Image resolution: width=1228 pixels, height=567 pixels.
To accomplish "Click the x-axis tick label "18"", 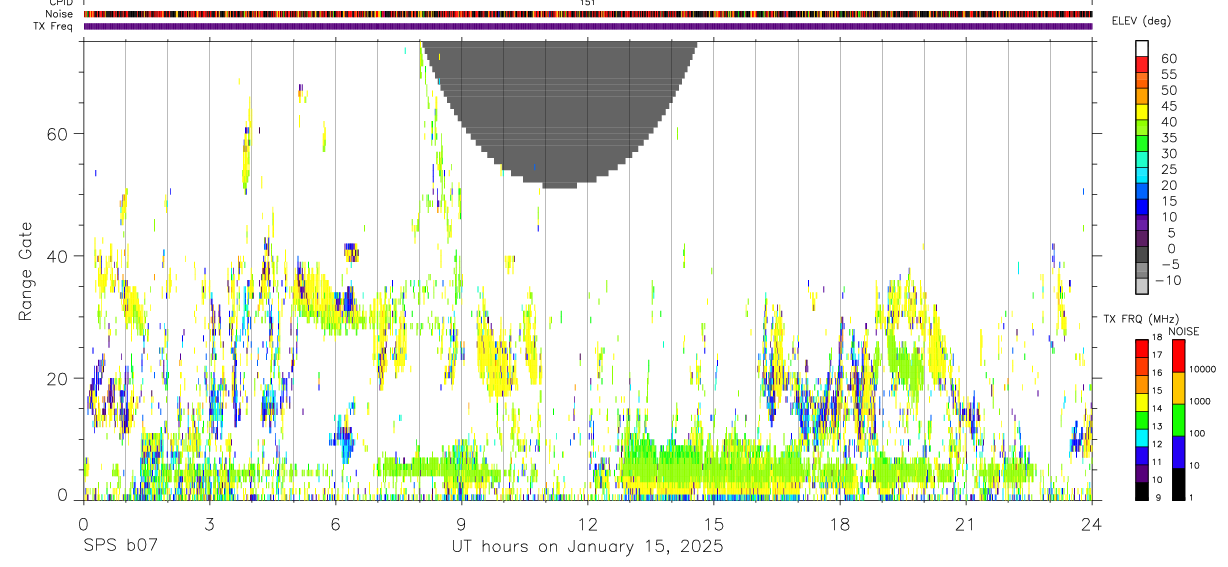I will click(x=840, y=523).
